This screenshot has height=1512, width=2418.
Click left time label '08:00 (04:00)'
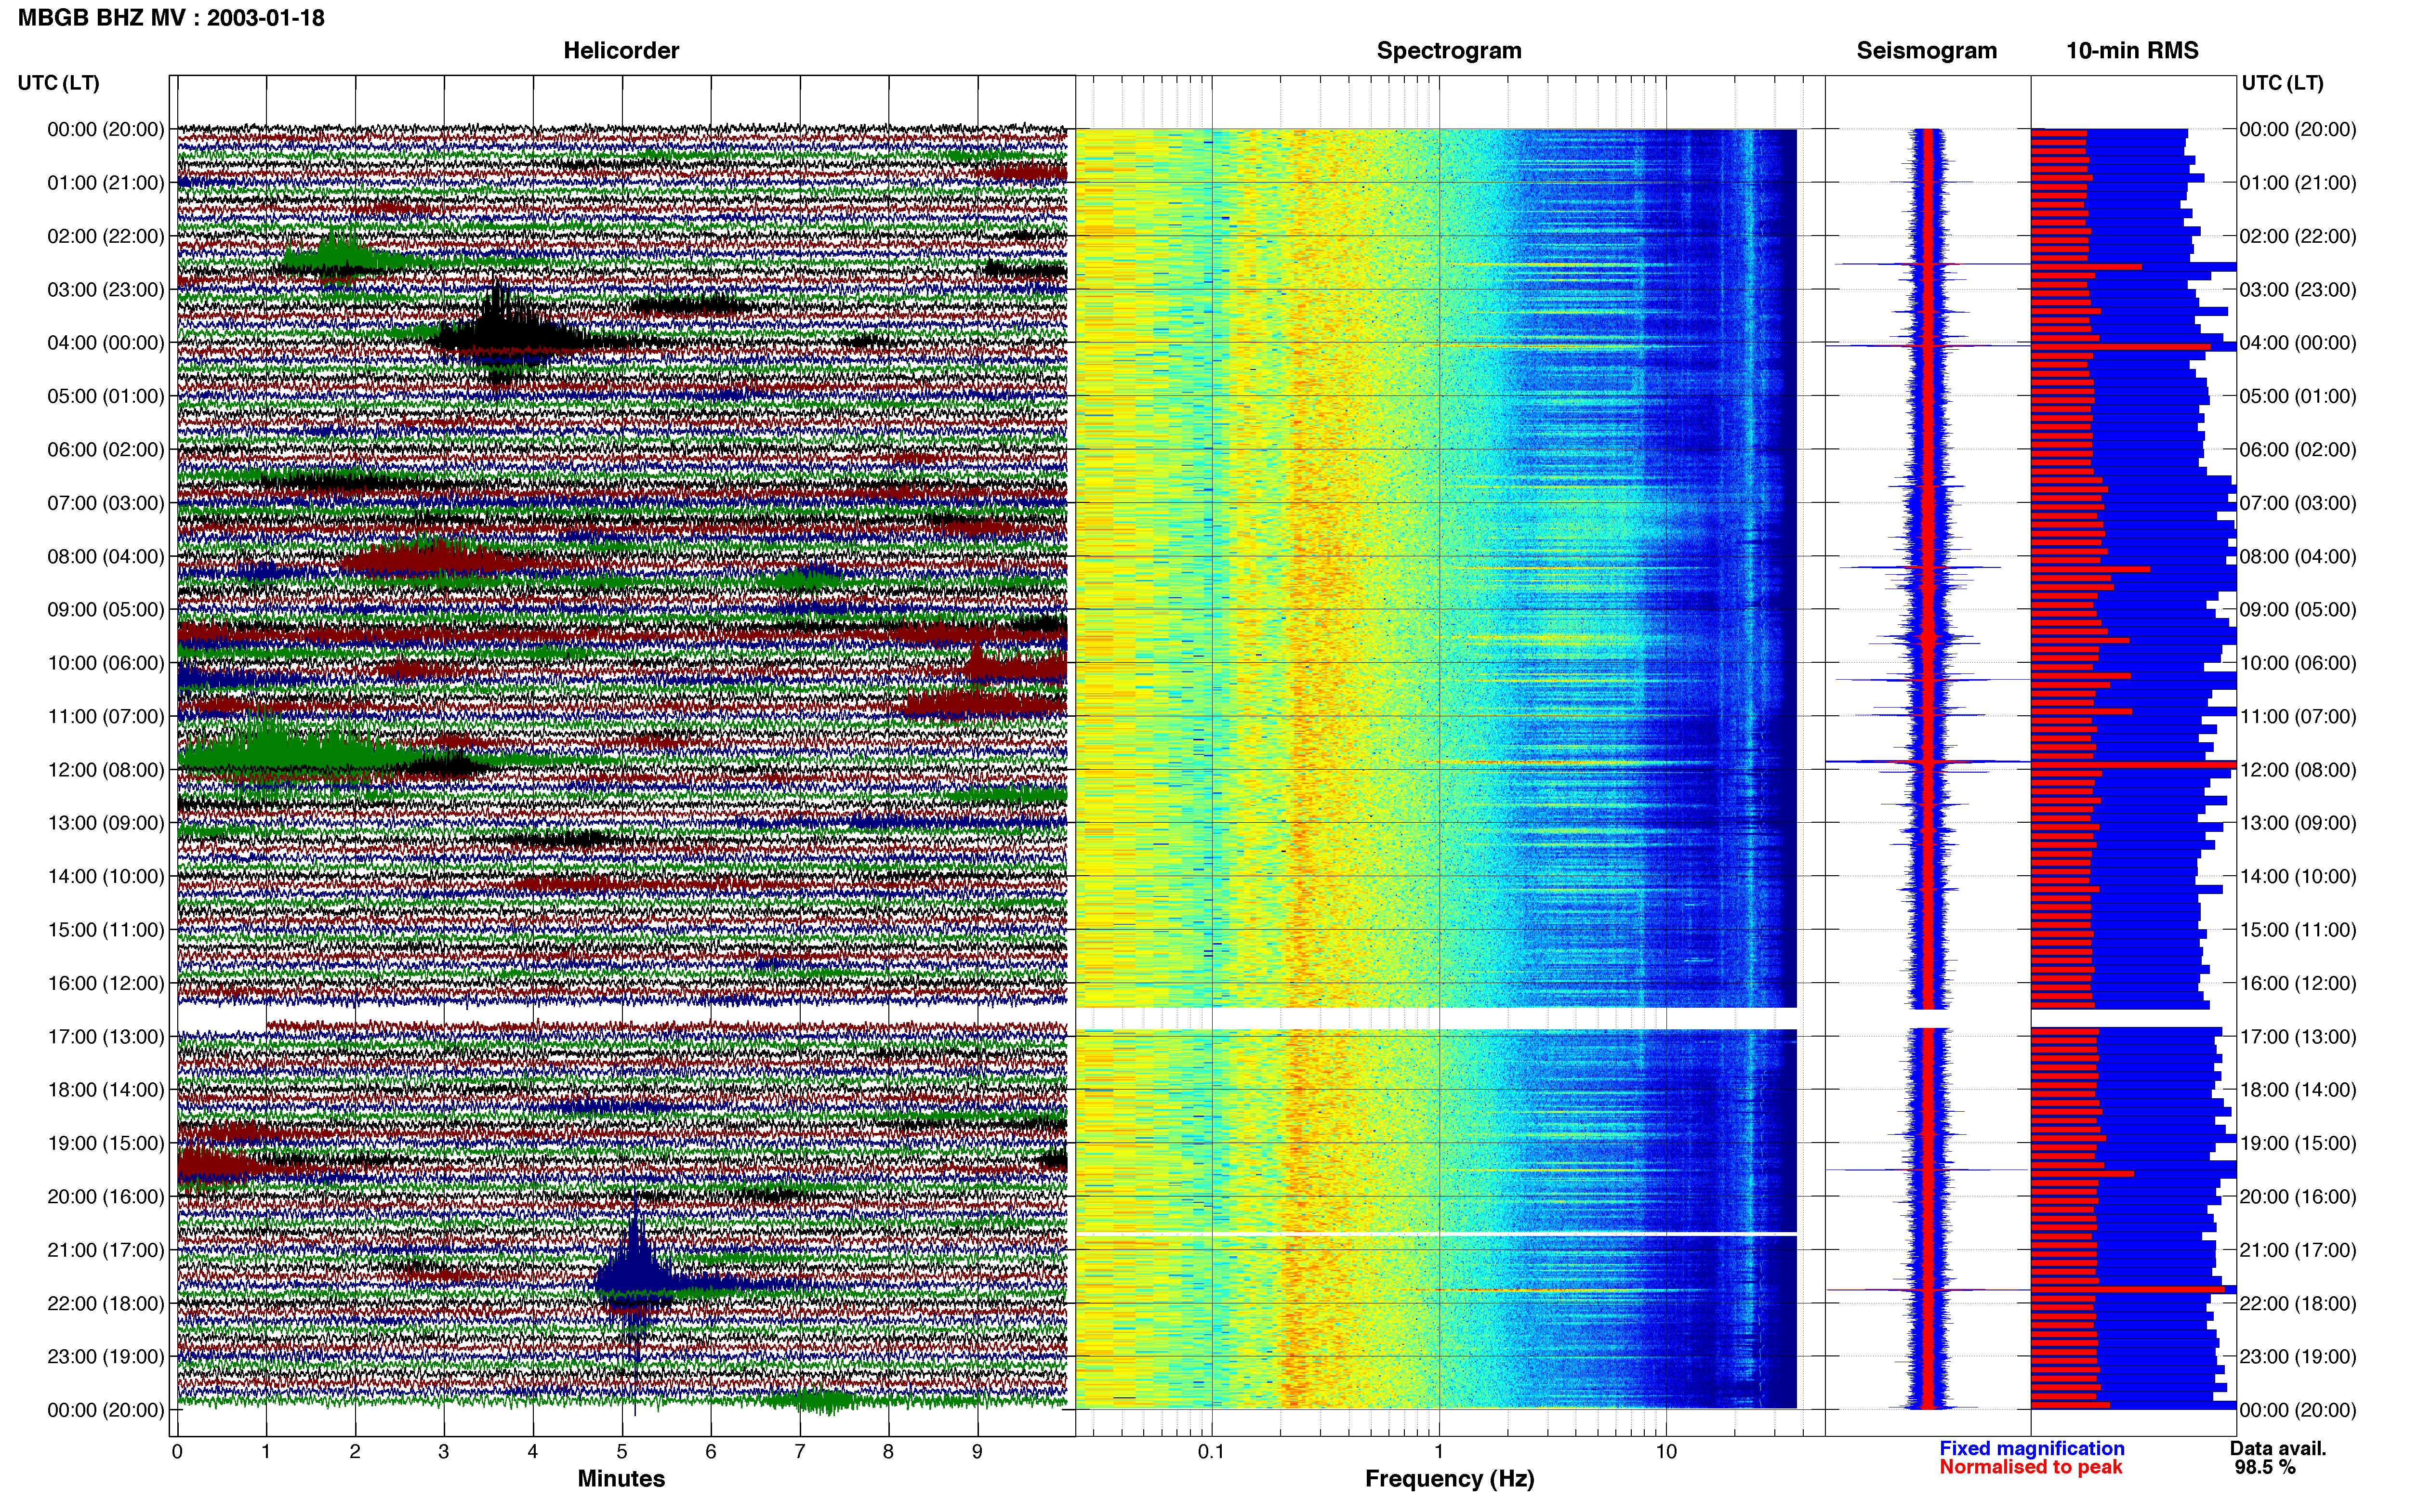click(106, 557)
